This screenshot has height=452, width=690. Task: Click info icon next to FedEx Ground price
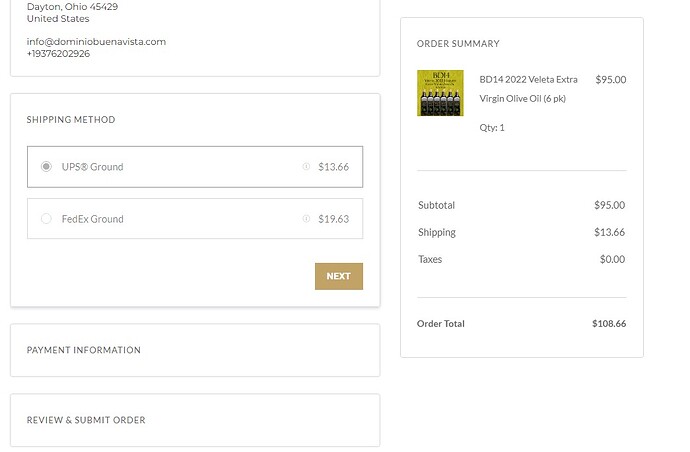306,219
